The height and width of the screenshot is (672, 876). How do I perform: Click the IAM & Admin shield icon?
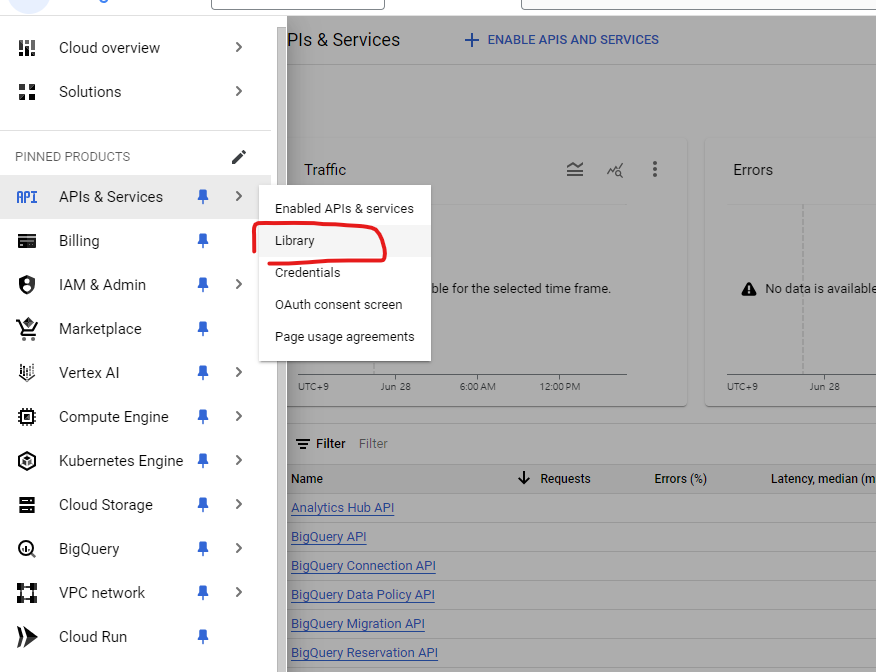click(x=27, y=285)
